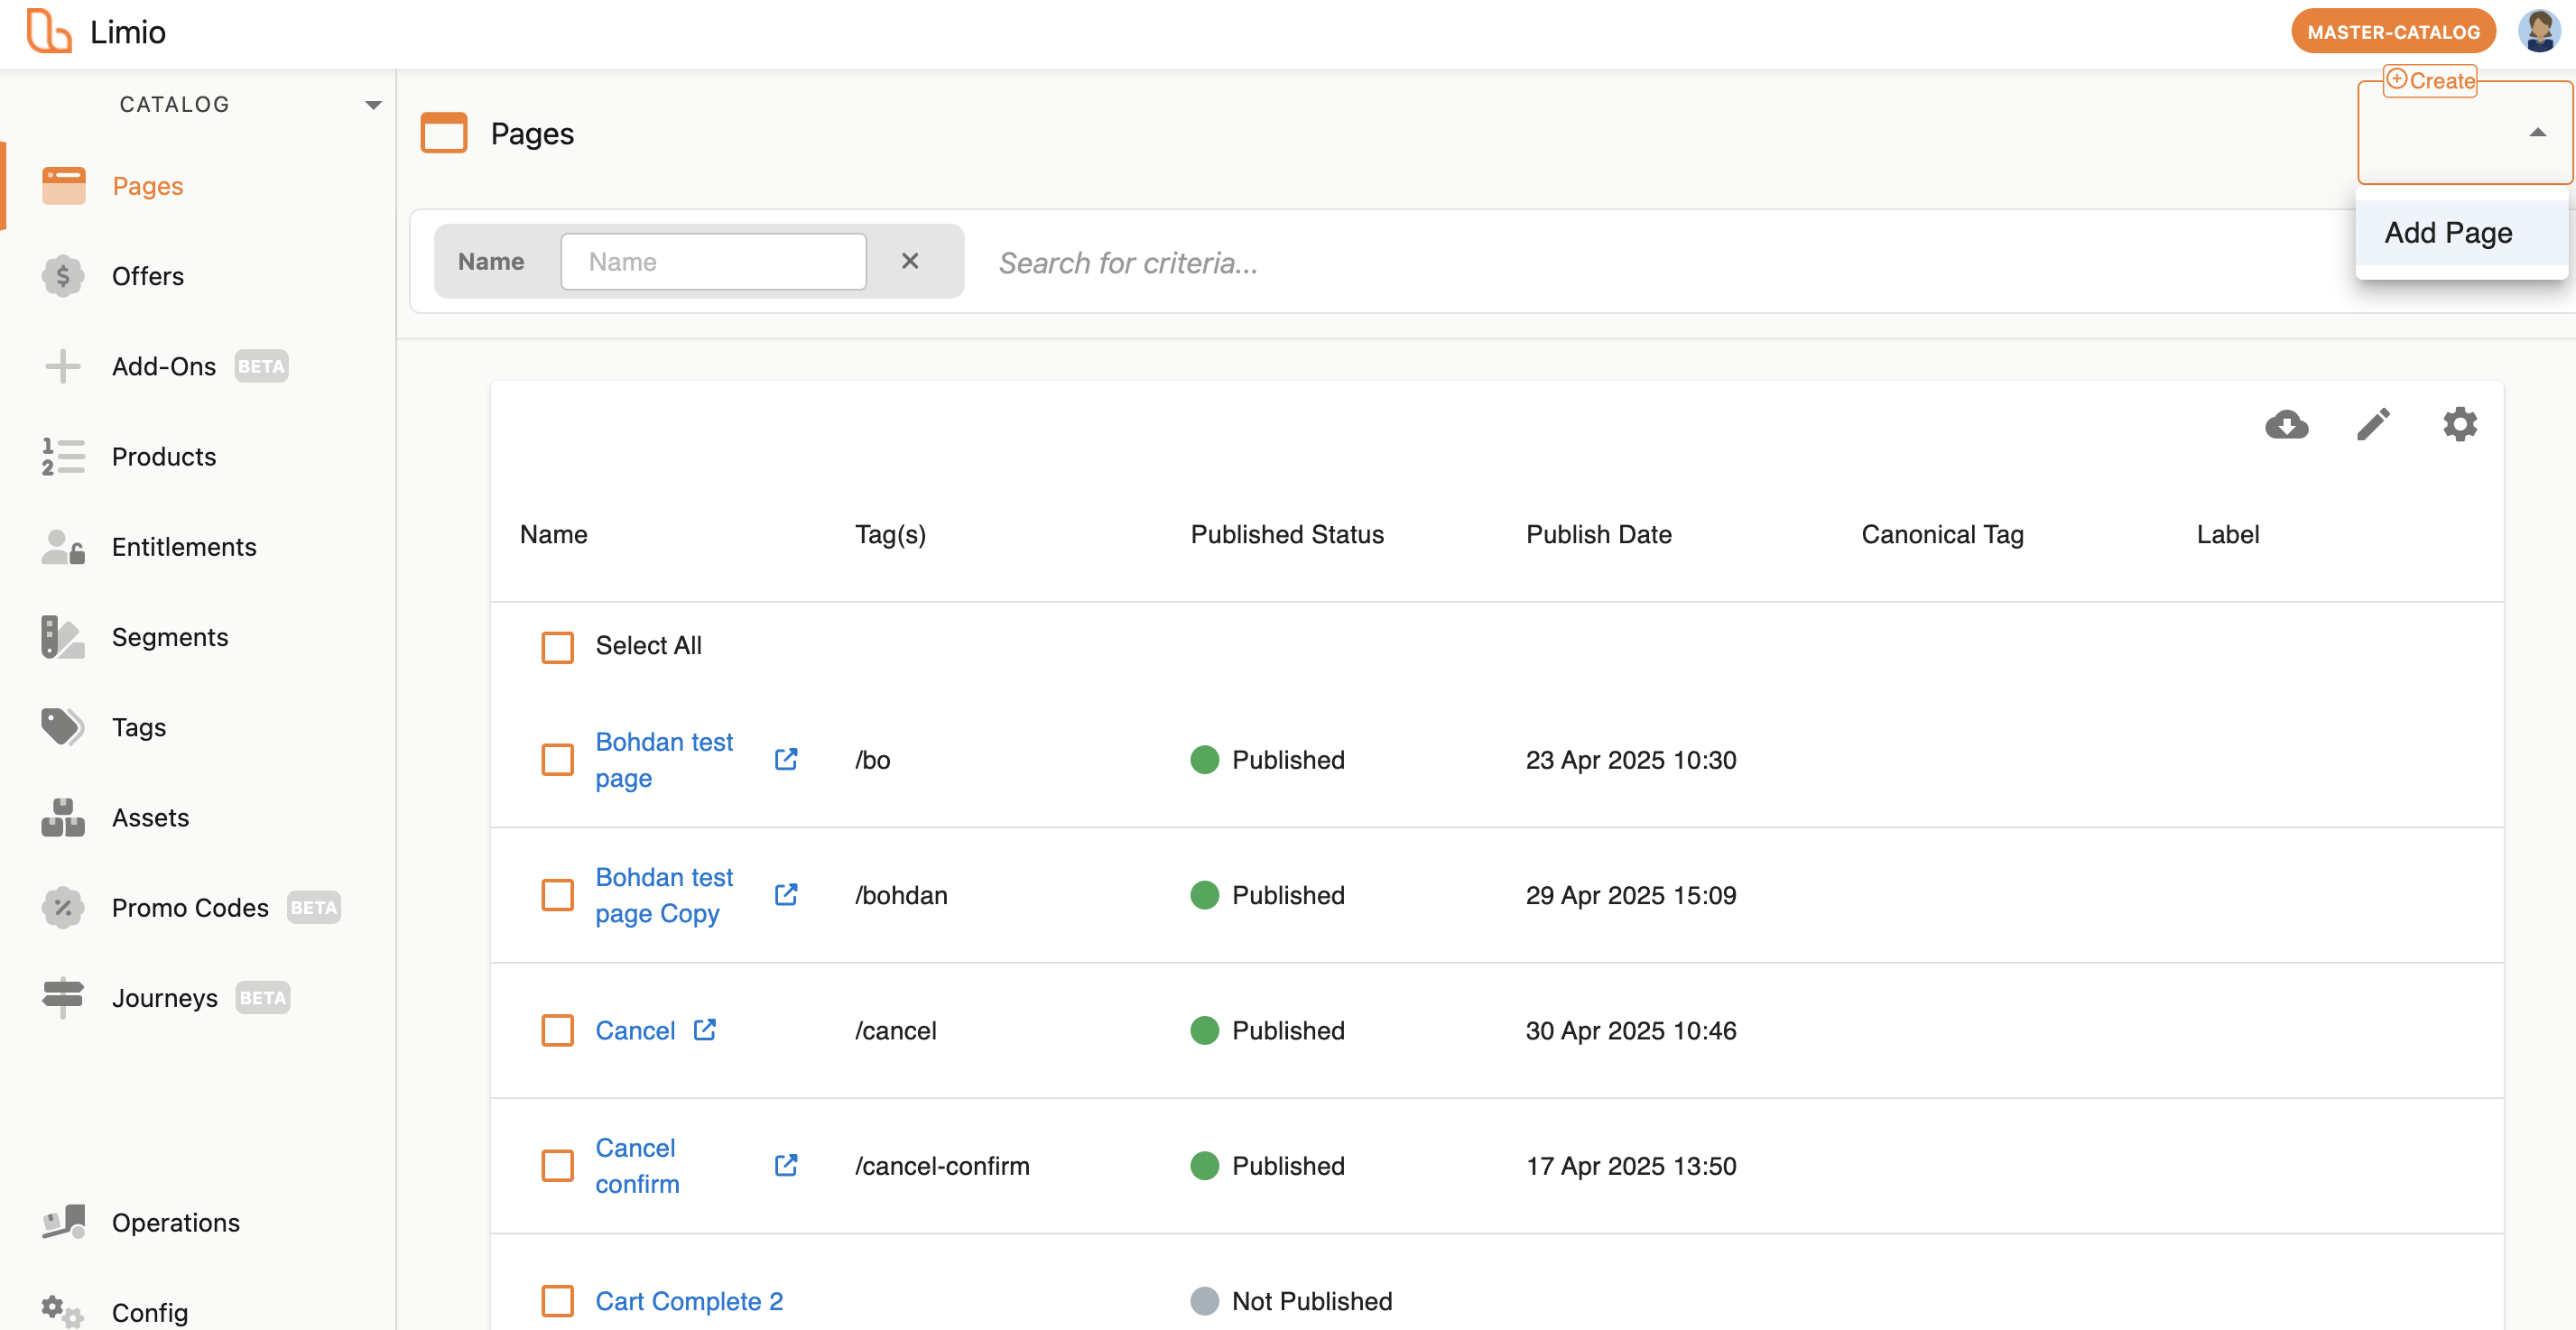Click the Segments icon in sidebar
The image size is (2576, 1330).
(x=63, y=637)
